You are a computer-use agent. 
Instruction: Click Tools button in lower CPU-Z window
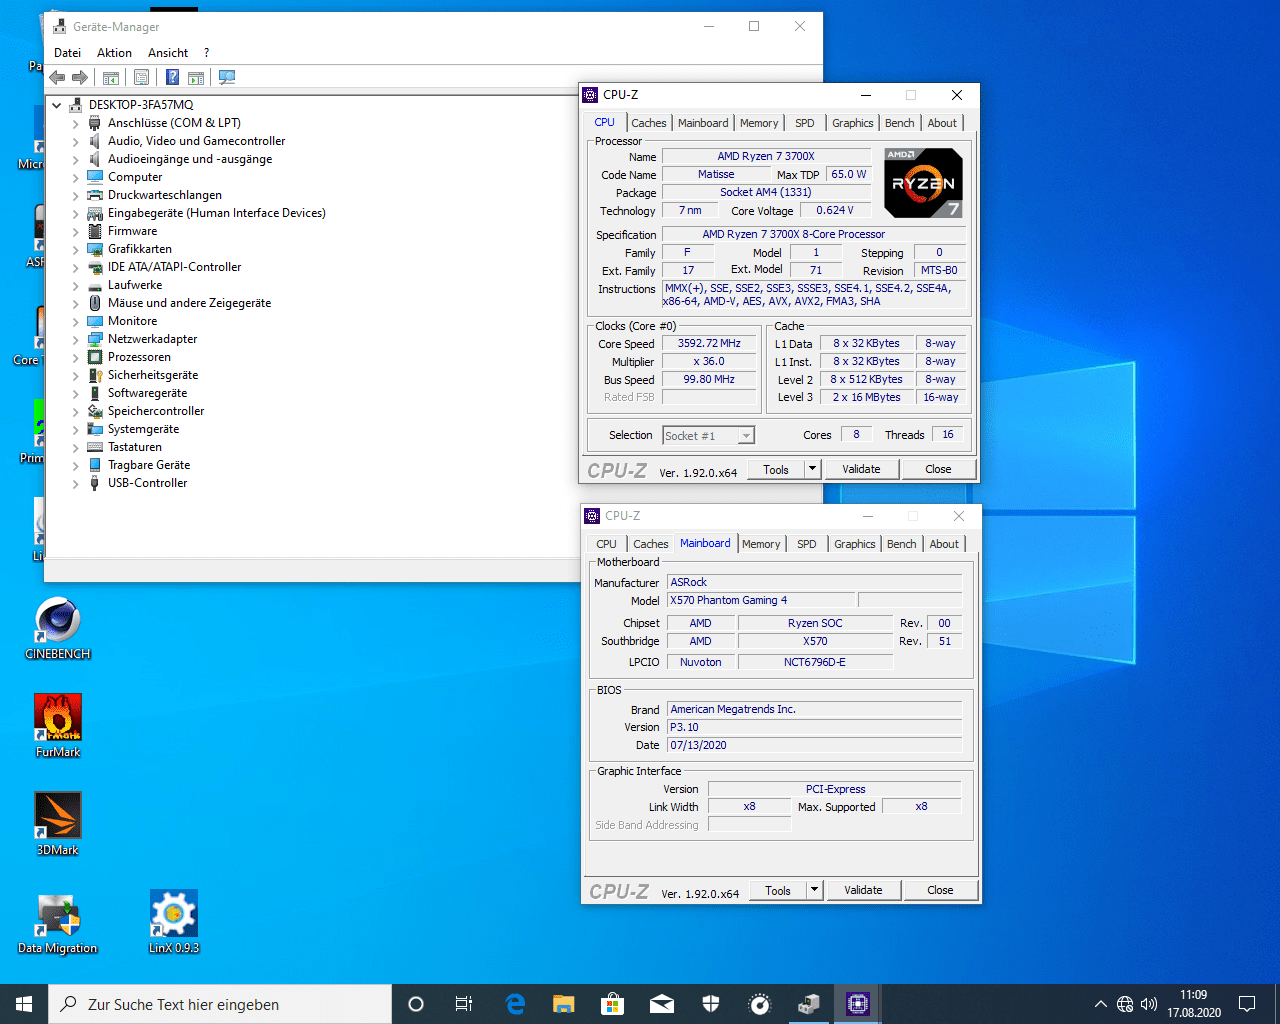point(778,890)
